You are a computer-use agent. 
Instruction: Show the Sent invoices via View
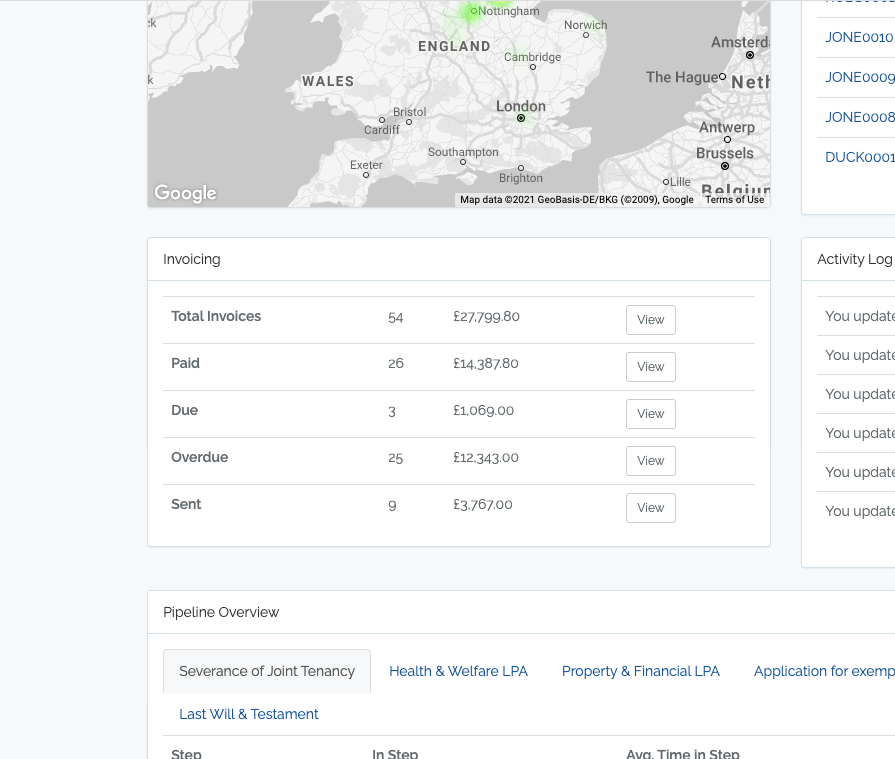(x=650, y=508)
